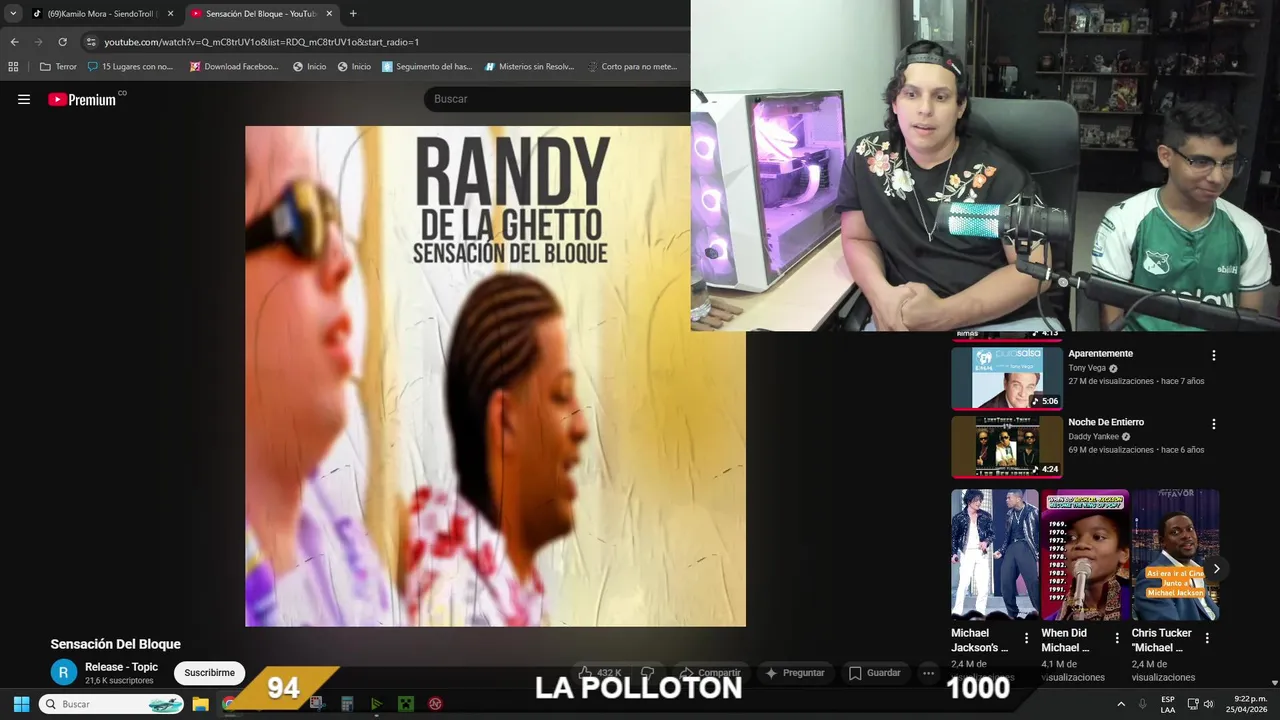Dislike the current video

pyautogui.click(x=648, y=673)
